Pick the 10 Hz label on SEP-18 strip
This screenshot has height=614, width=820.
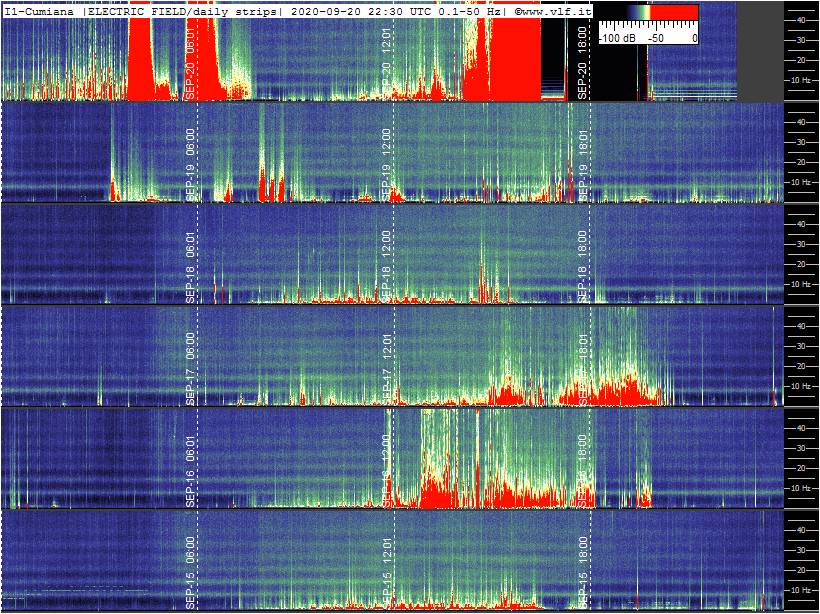click(803, 284)
